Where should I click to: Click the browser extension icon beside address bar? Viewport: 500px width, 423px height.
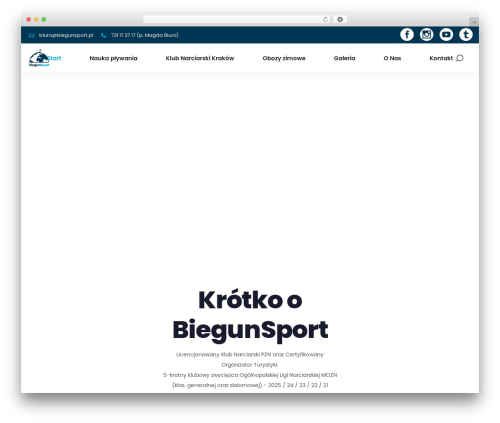coord(340,19)
